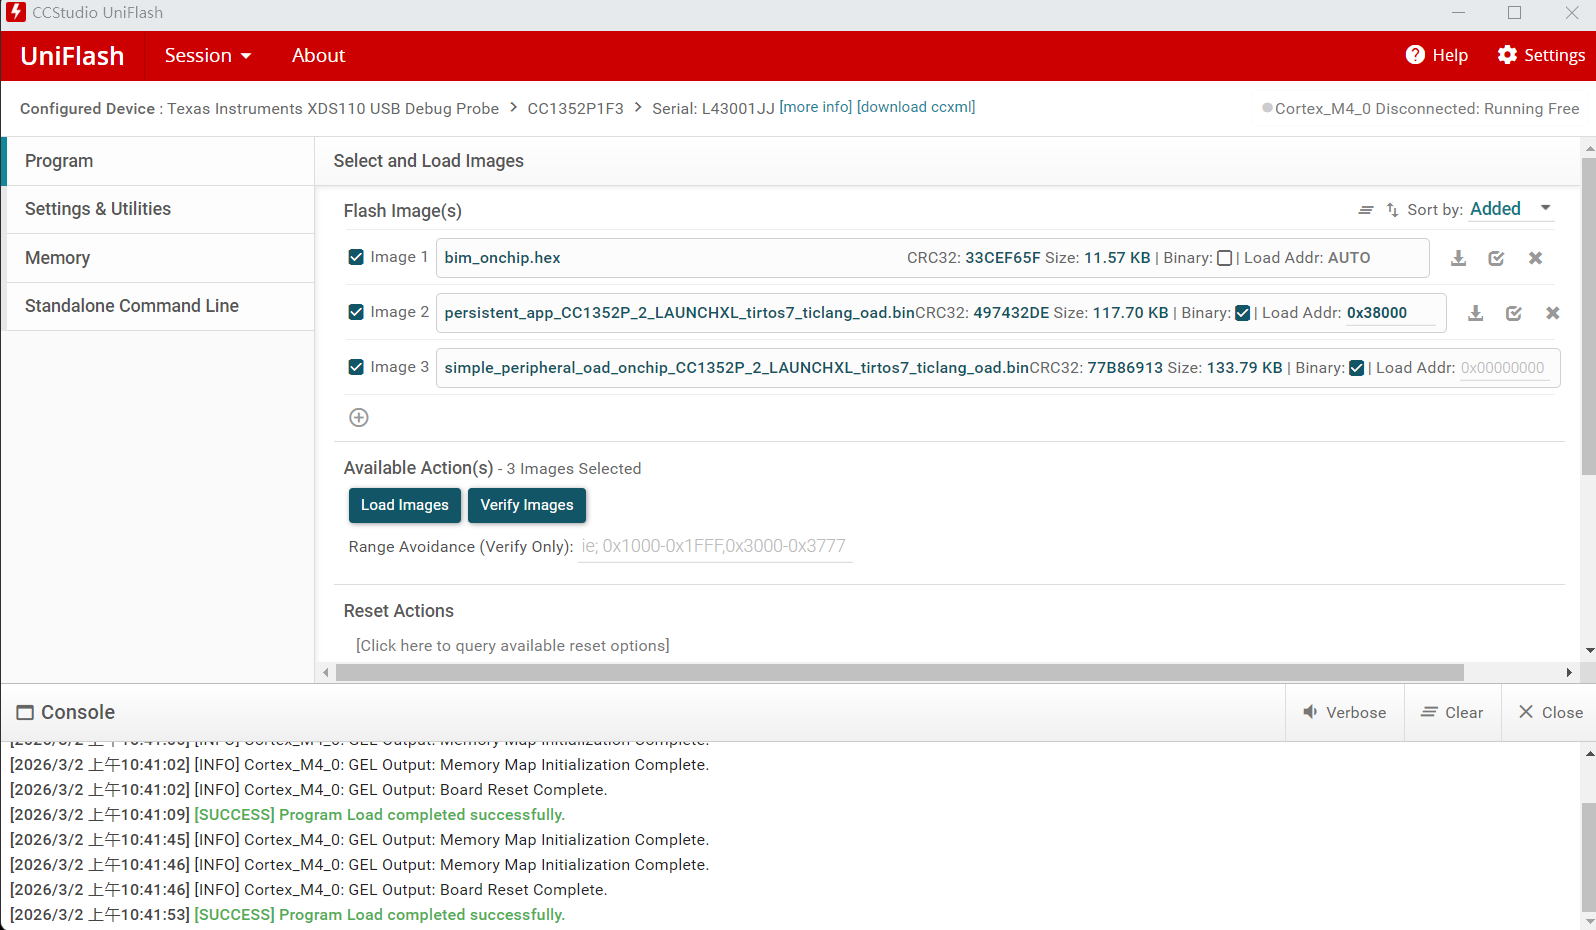Close the Console panel
The height and width of the screenshot is (930, 1596).
coord(1550,712)
